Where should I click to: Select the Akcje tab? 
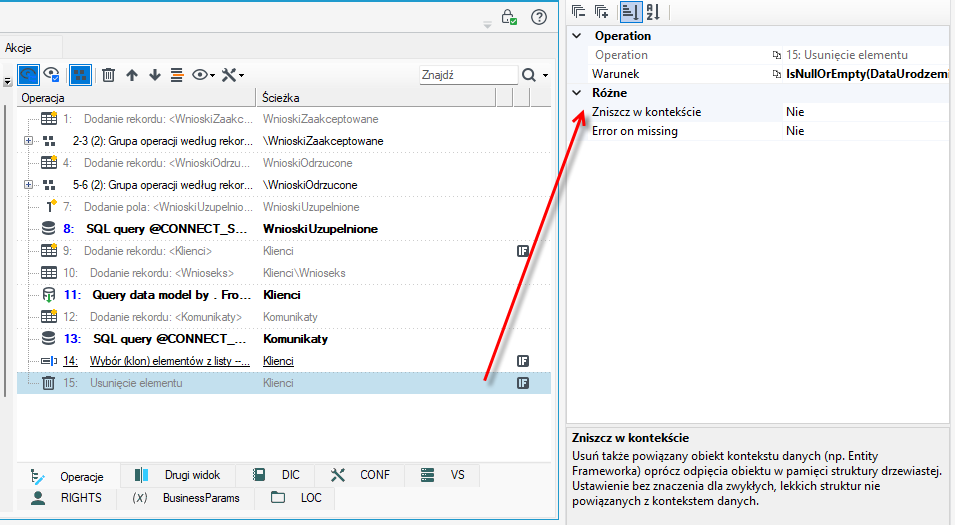pyautogui.click(x=18, y=48)
